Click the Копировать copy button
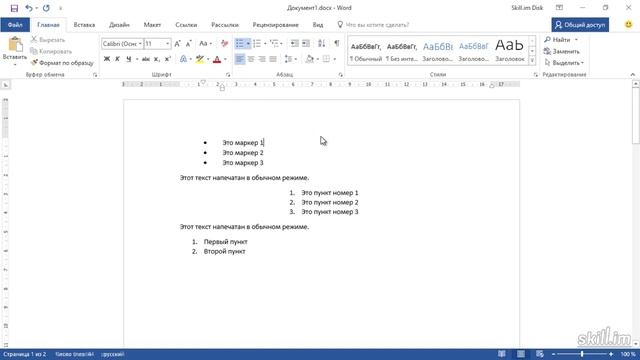 (x=51, y=51)
